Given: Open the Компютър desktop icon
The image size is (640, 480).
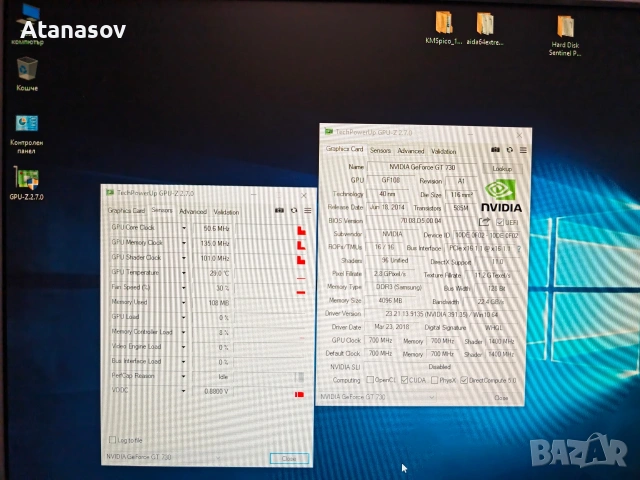Looking at the screenshot, I should click(27, 24).
